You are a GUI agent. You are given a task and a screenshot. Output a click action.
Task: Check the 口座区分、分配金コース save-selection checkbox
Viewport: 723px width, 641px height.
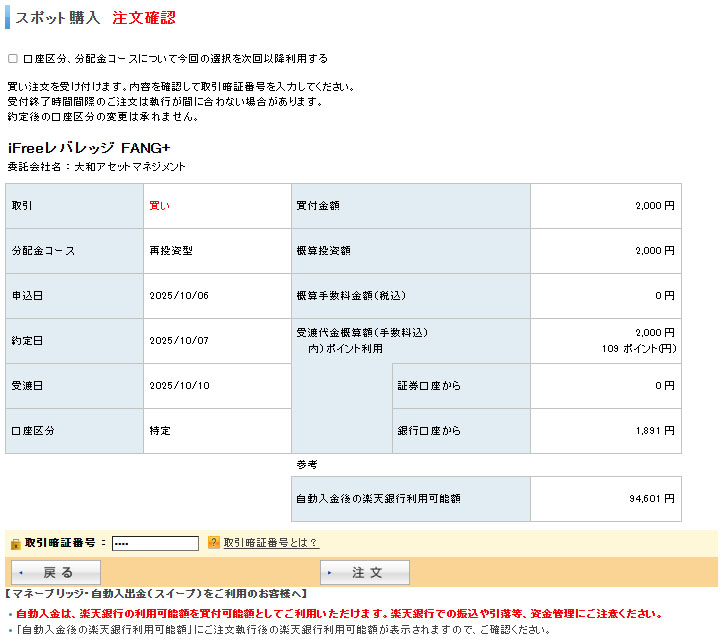point(13,59)
